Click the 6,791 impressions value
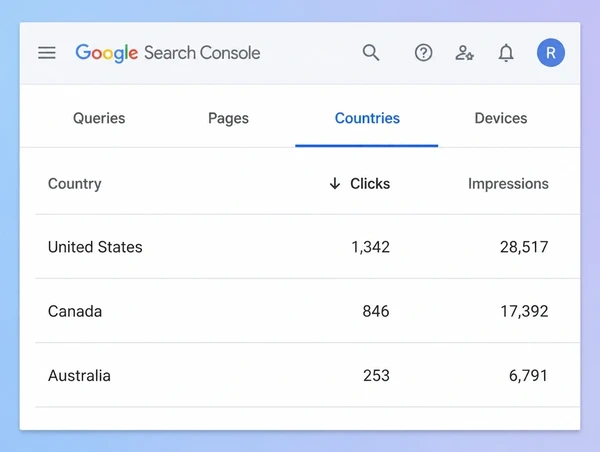The height and width of the screenshot is (452, 600). pos(528,376)
